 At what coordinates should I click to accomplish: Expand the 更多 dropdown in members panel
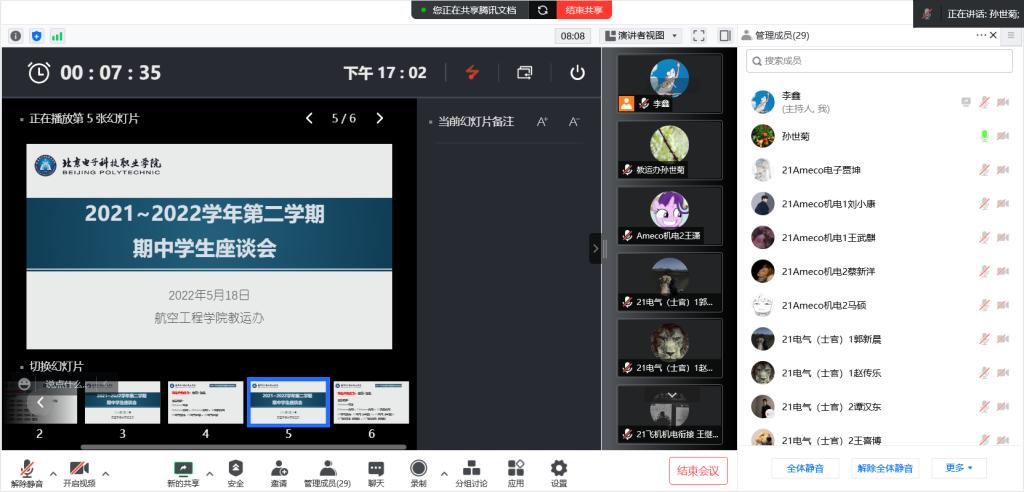click(x=958, y=468)
